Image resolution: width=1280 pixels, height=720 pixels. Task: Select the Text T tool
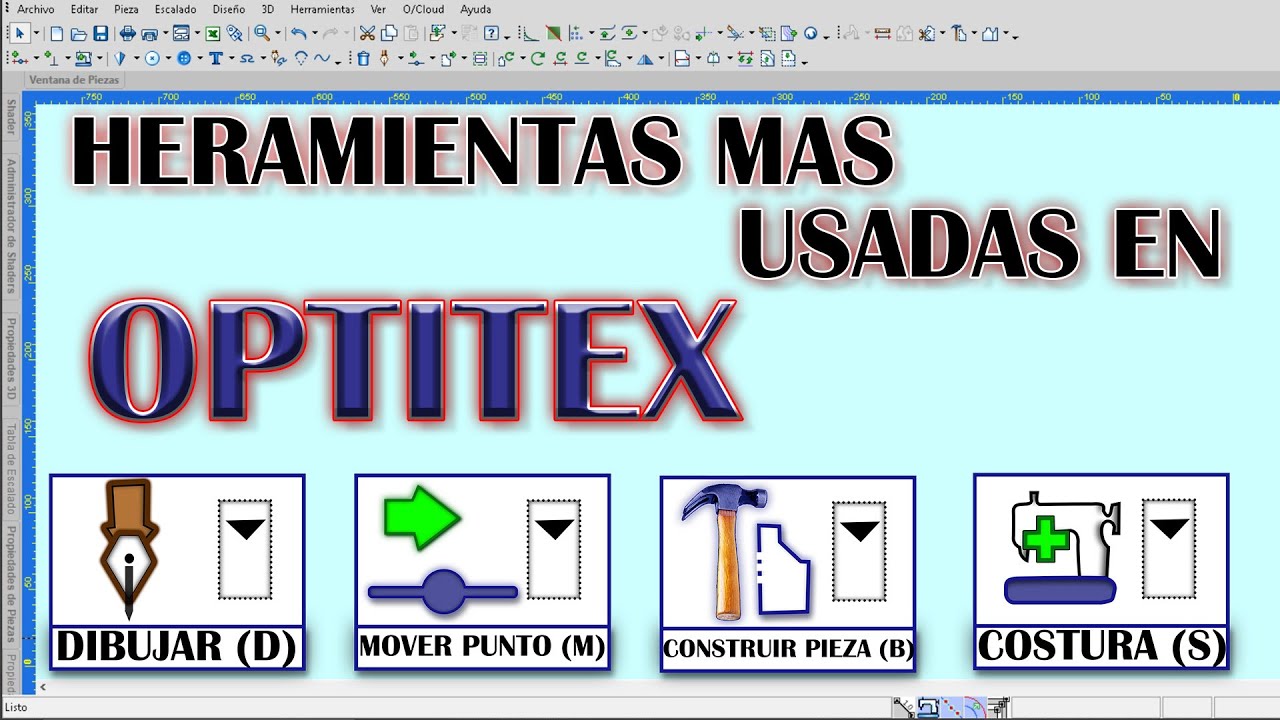pos(216,58)
